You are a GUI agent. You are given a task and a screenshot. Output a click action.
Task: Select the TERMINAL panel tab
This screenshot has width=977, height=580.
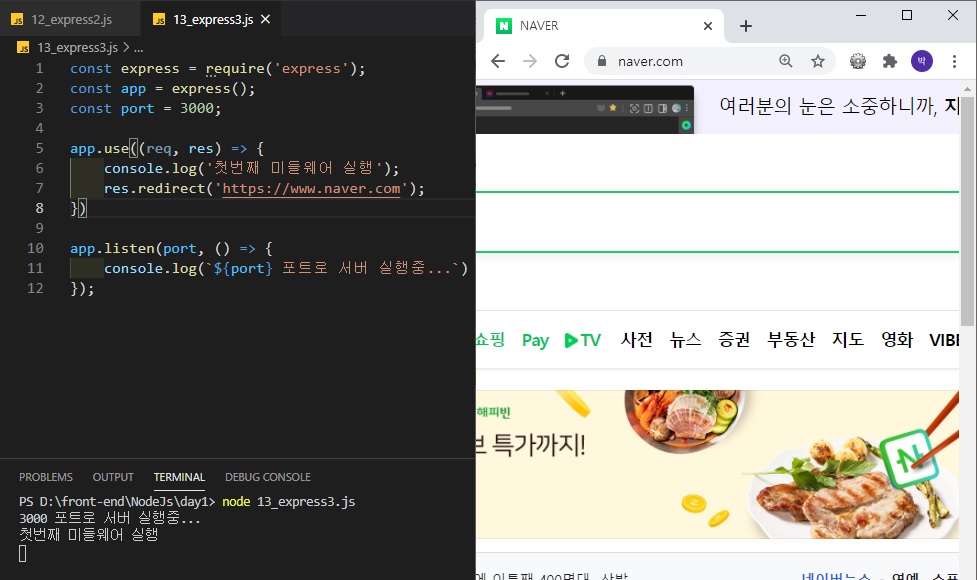tap(179, 477)
